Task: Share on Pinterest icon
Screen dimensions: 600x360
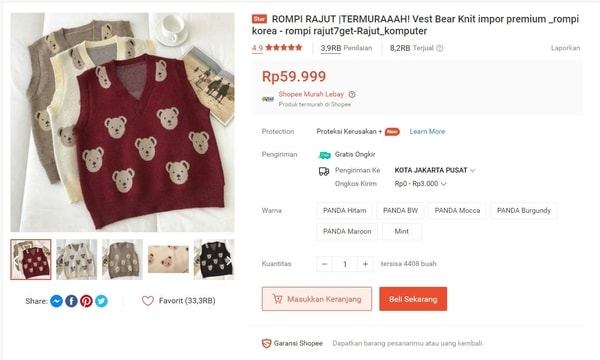Action: coord(86,301)
